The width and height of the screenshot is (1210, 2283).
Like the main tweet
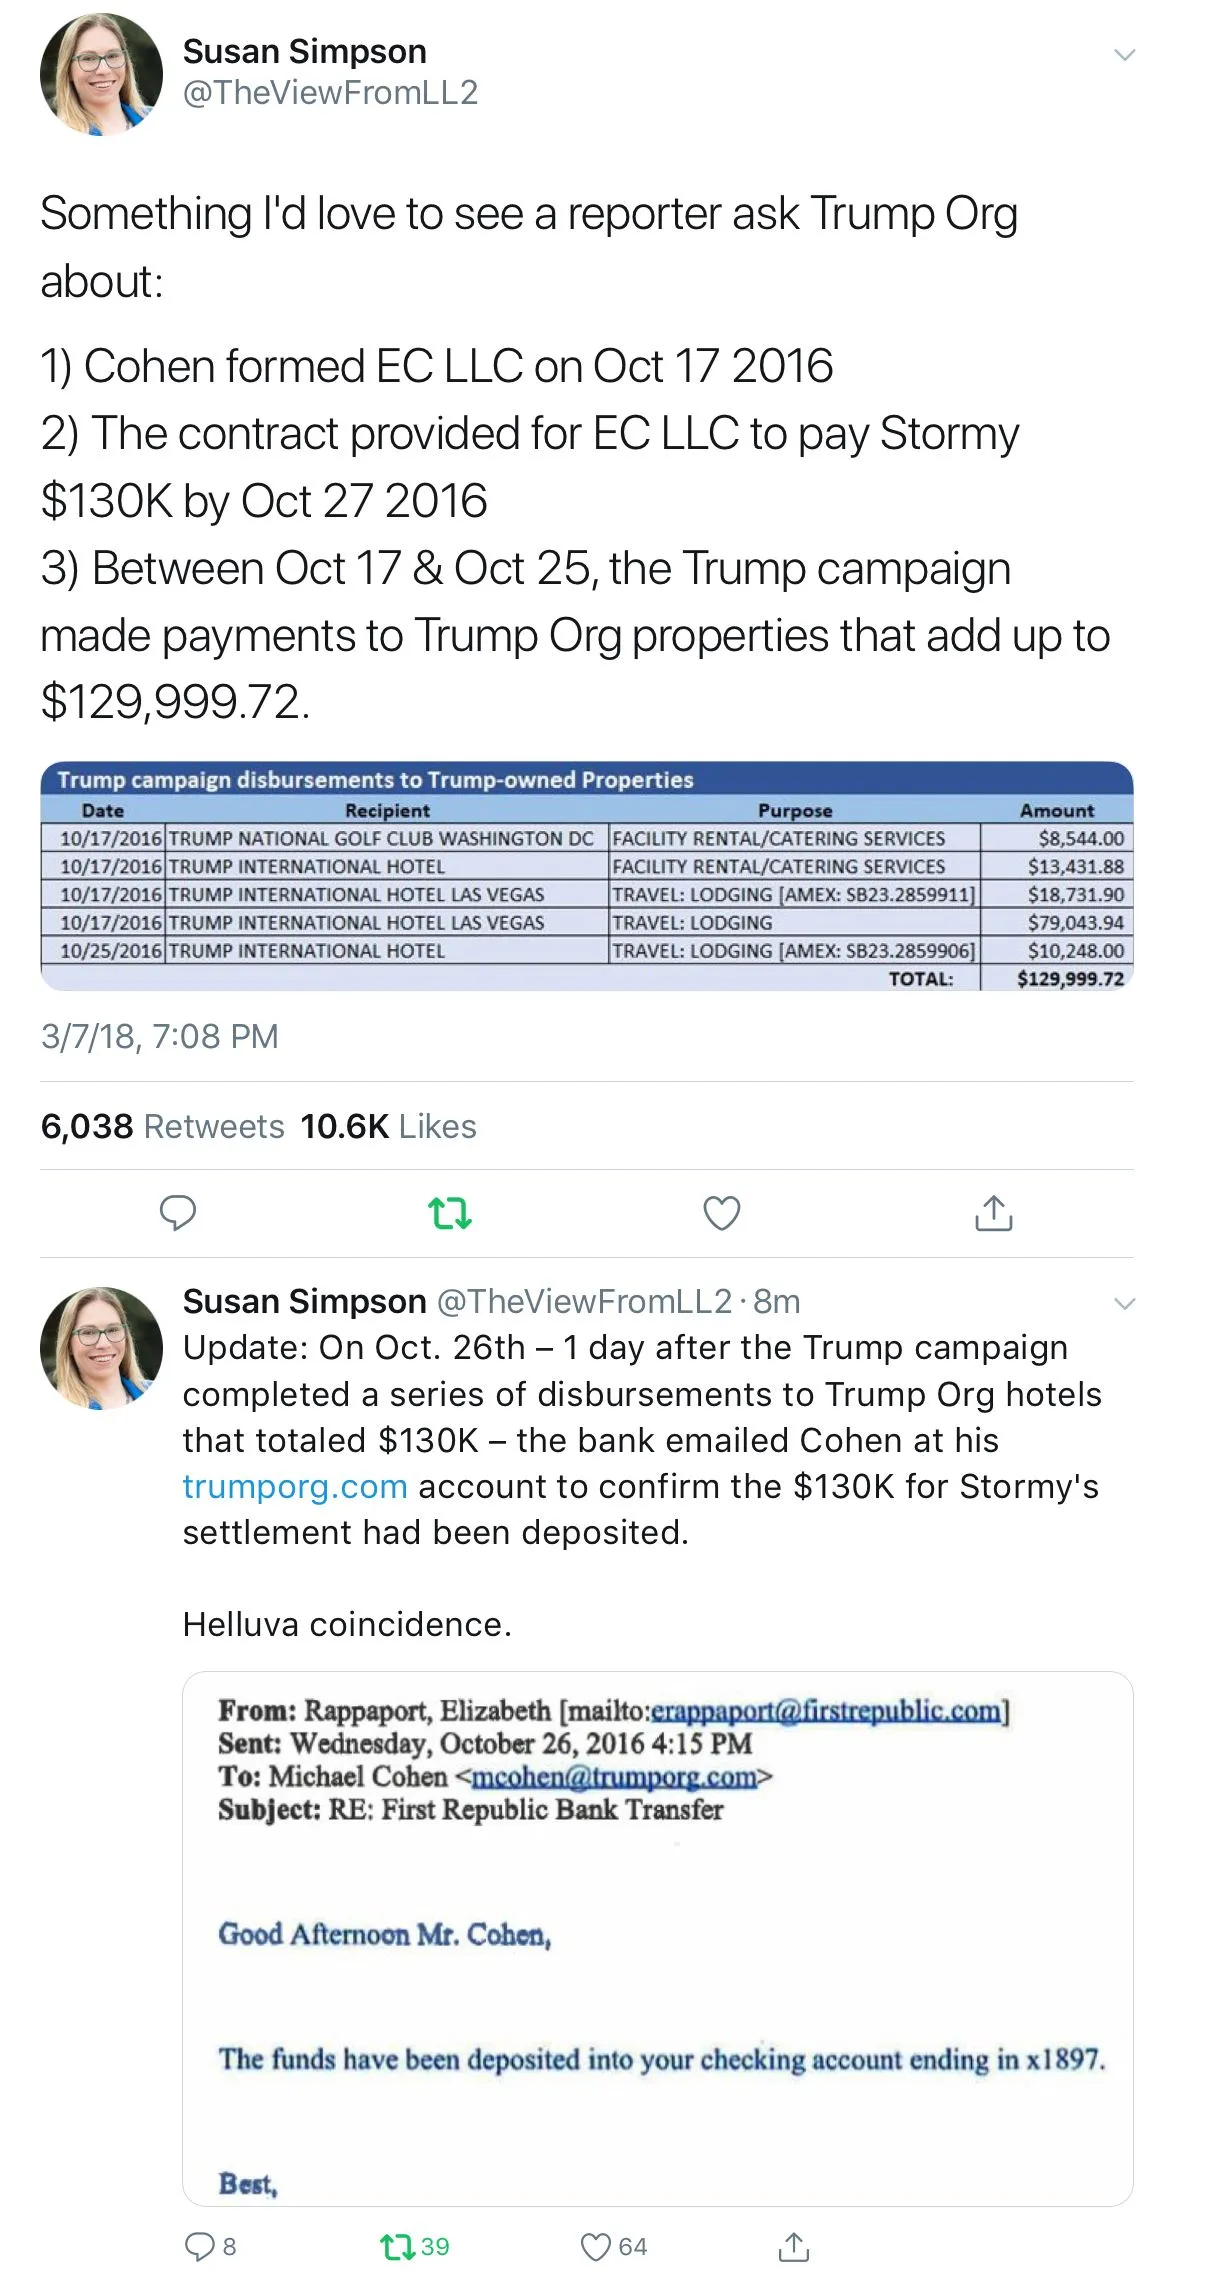(721, 1212)
